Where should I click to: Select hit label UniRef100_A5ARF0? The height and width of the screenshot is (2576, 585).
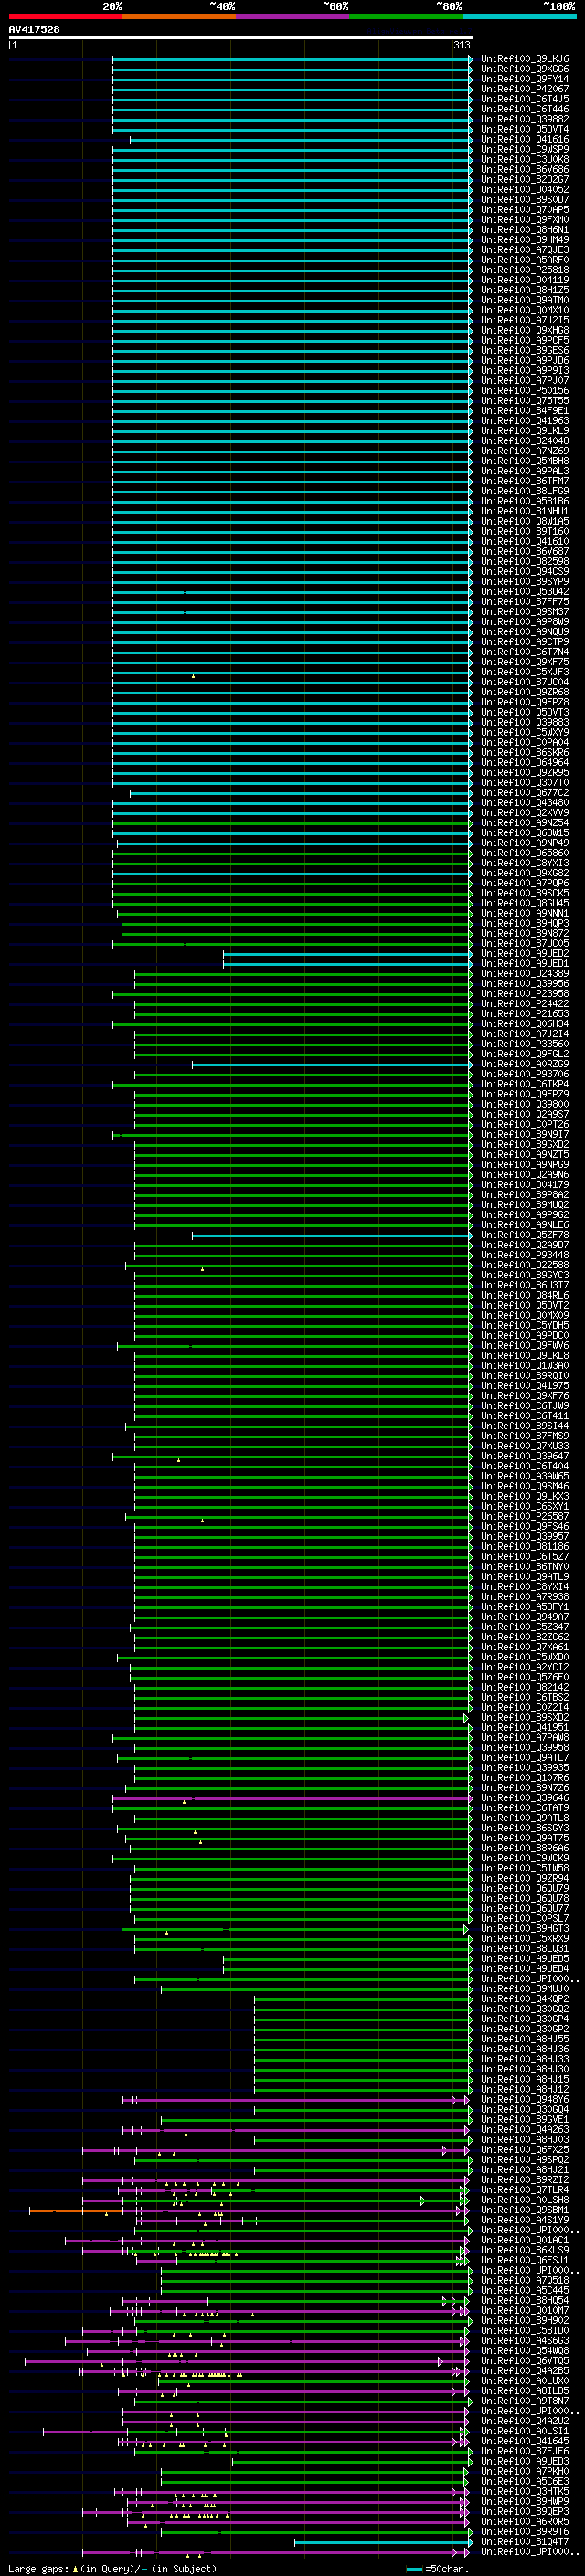pos(525,260)
